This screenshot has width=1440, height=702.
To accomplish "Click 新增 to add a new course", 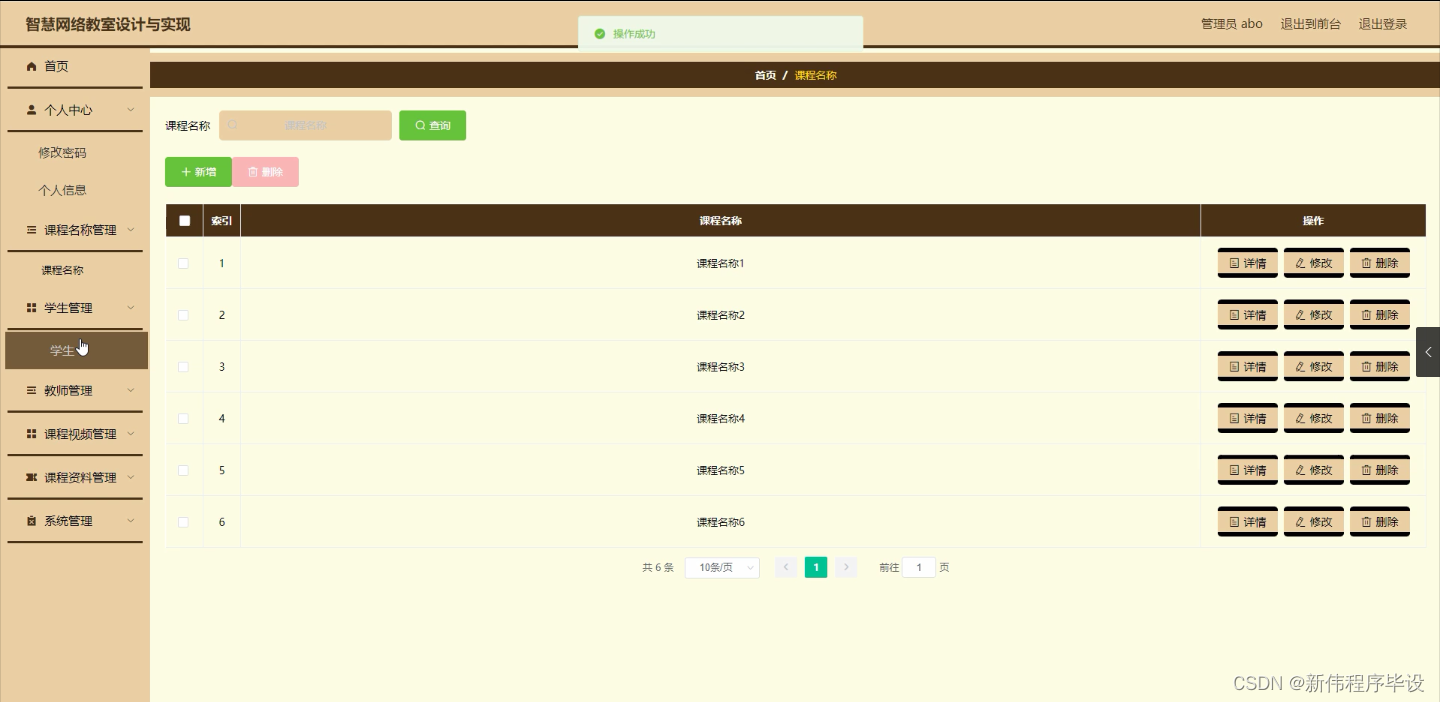I will 198,171.
